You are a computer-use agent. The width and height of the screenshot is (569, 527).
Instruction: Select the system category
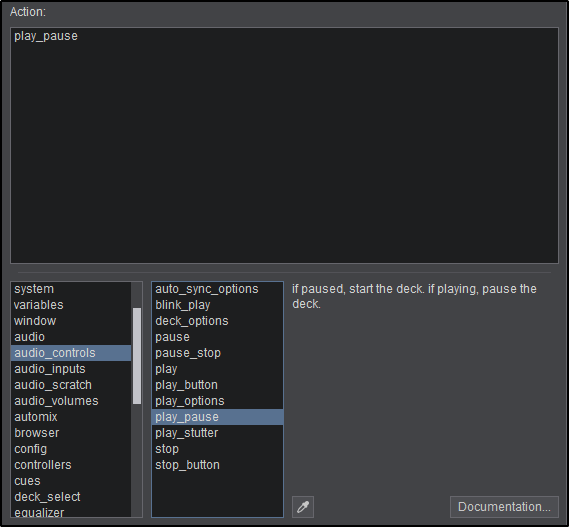[x=71, y=289]
